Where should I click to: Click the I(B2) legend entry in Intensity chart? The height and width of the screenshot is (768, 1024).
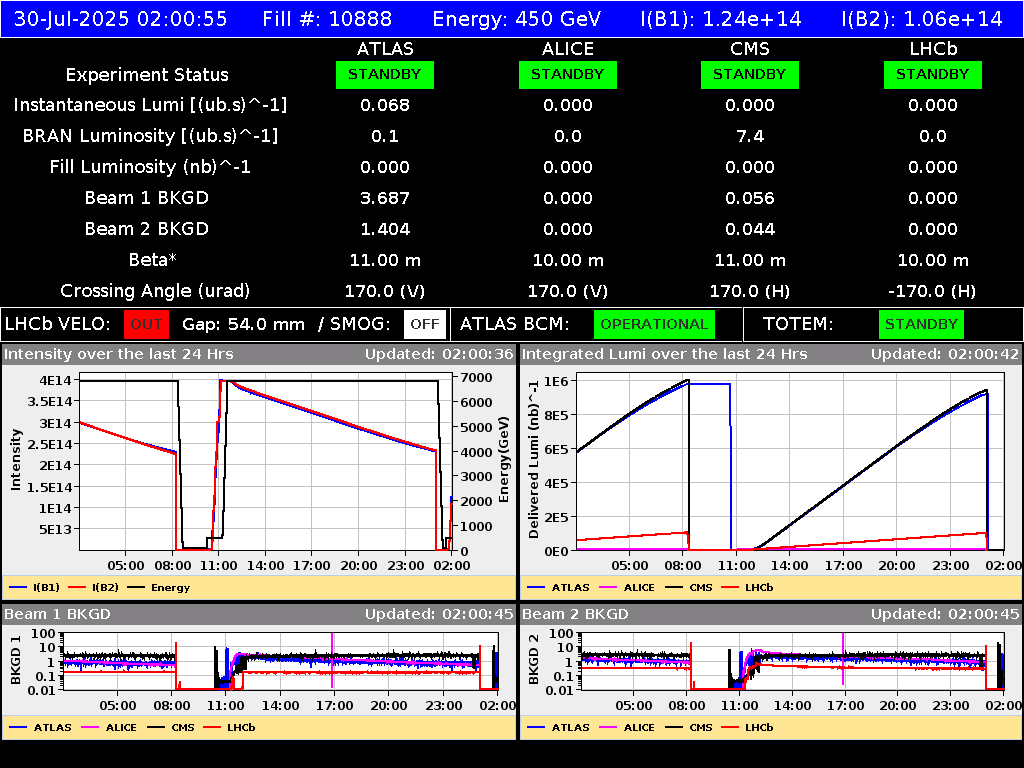tap(94, 588)
